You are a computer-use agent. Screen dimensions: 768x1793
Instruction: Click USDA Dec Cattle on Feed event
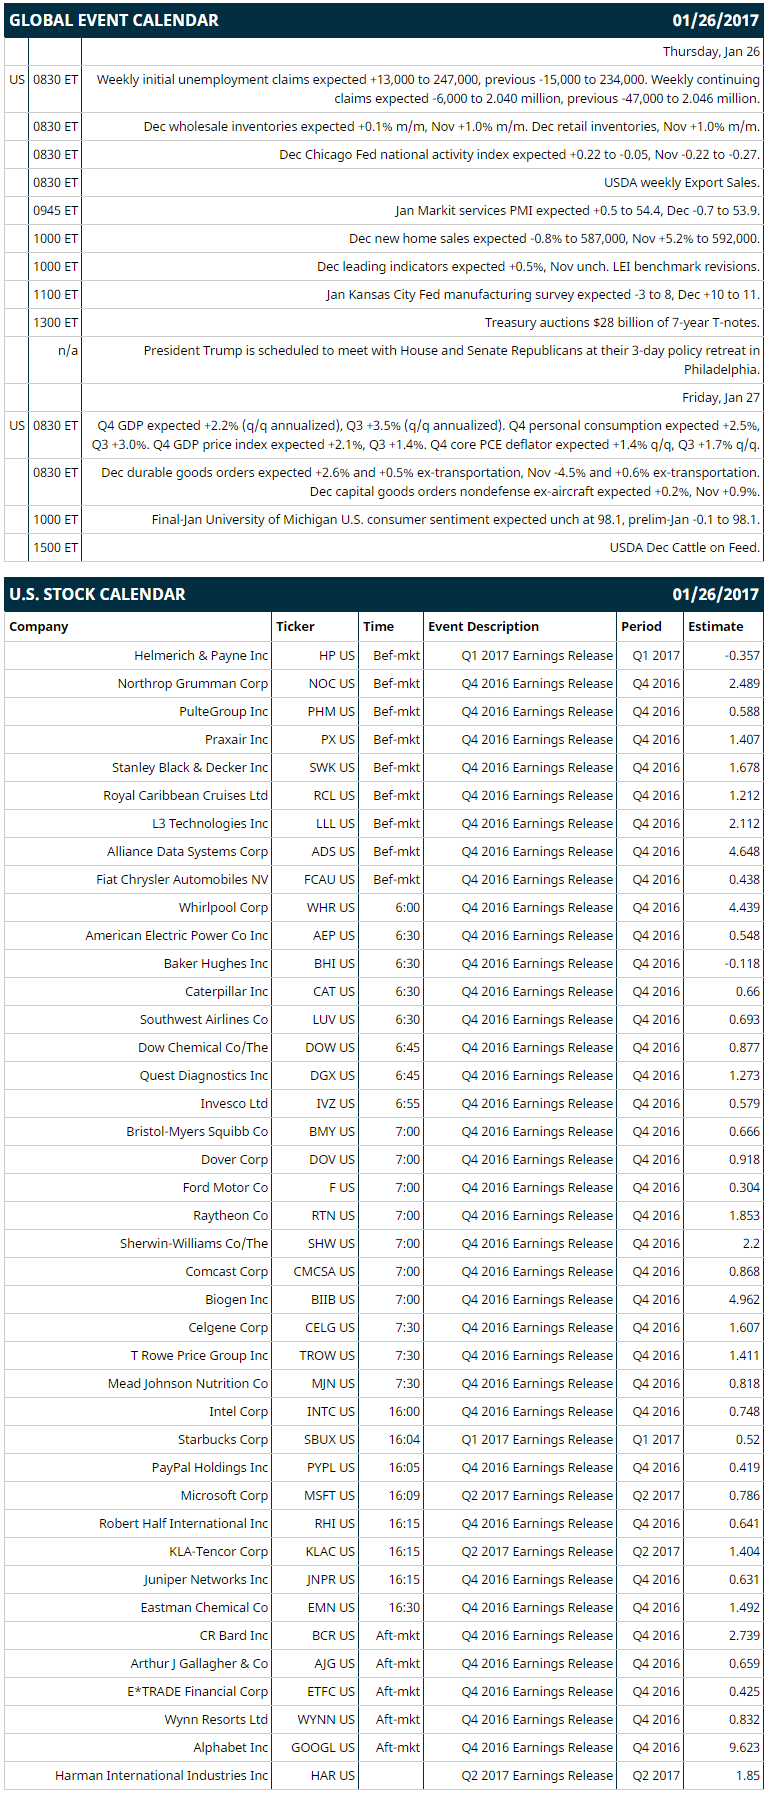click(685, 547)
